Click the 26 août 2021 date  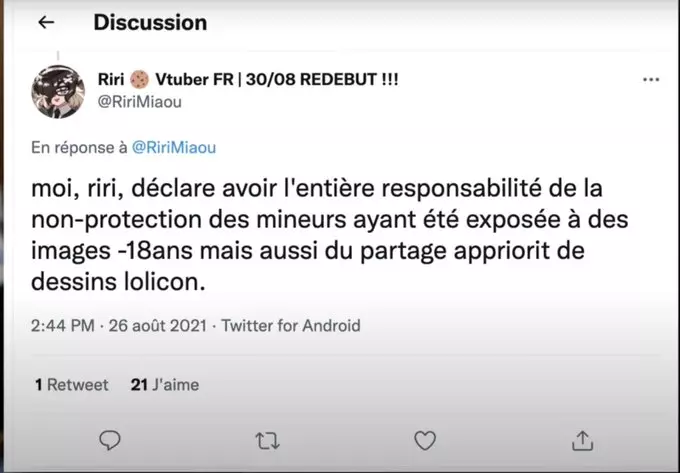coord(158,326)
